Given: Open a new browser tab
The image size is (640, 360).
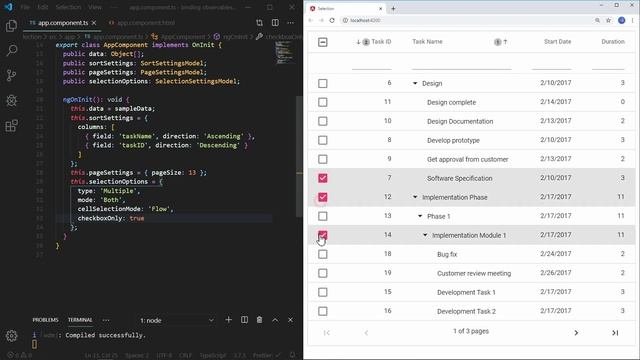Looking at the screenshot, I should coord(393,9).
